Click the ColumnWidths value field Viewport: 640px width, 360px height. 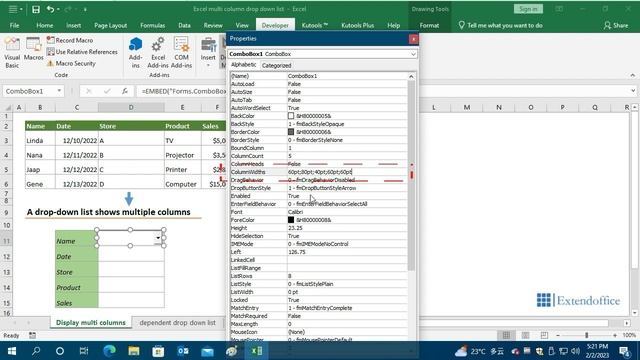tap(347, 172)
